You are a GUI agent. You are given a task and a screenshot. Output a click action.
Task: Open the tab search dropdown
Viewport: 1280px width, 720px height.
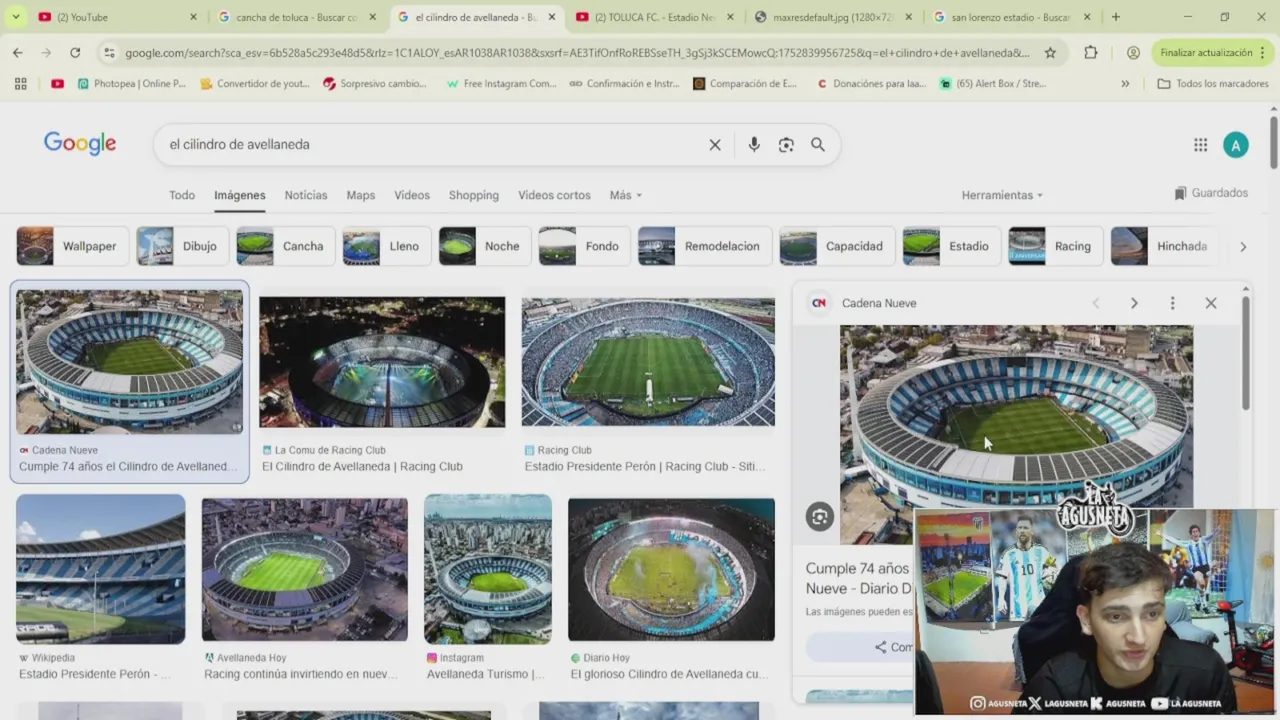point(15,17)
